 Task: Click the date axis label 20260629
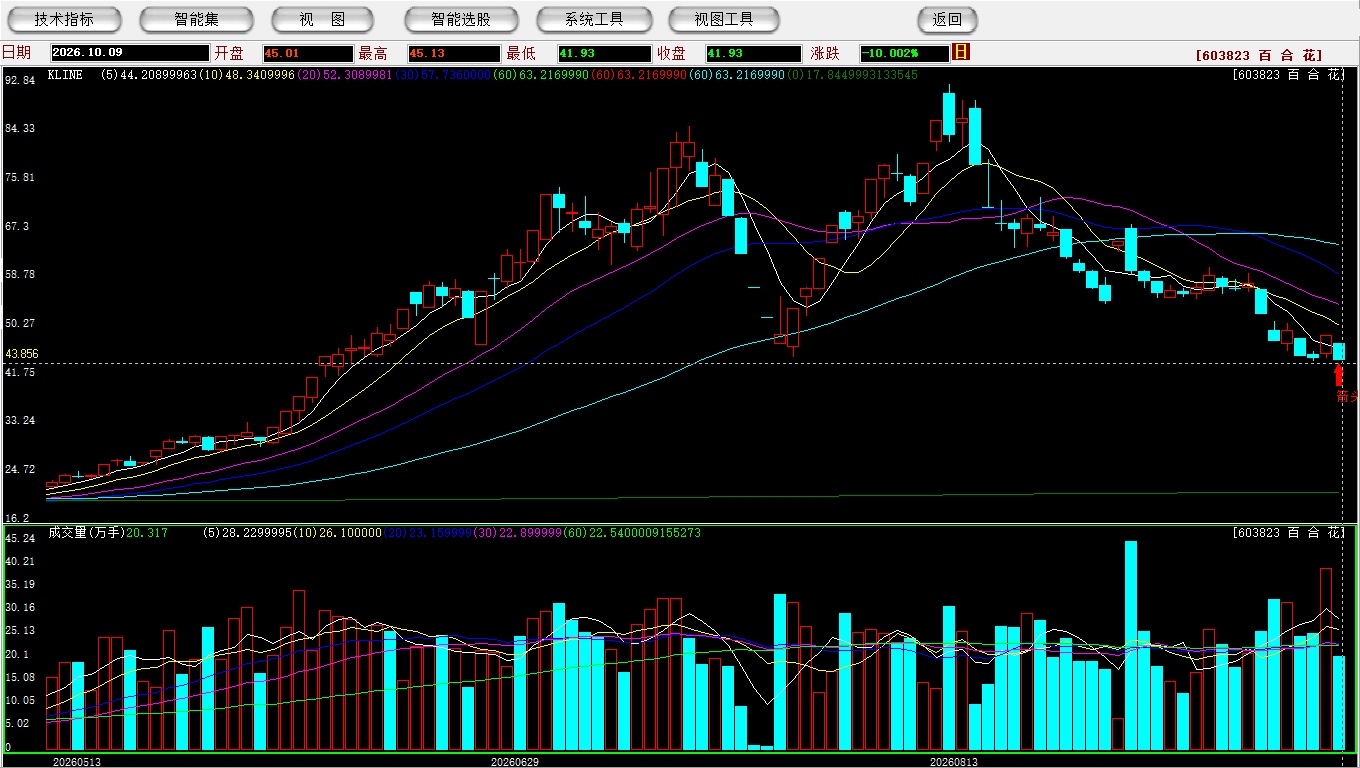point(515,762)
